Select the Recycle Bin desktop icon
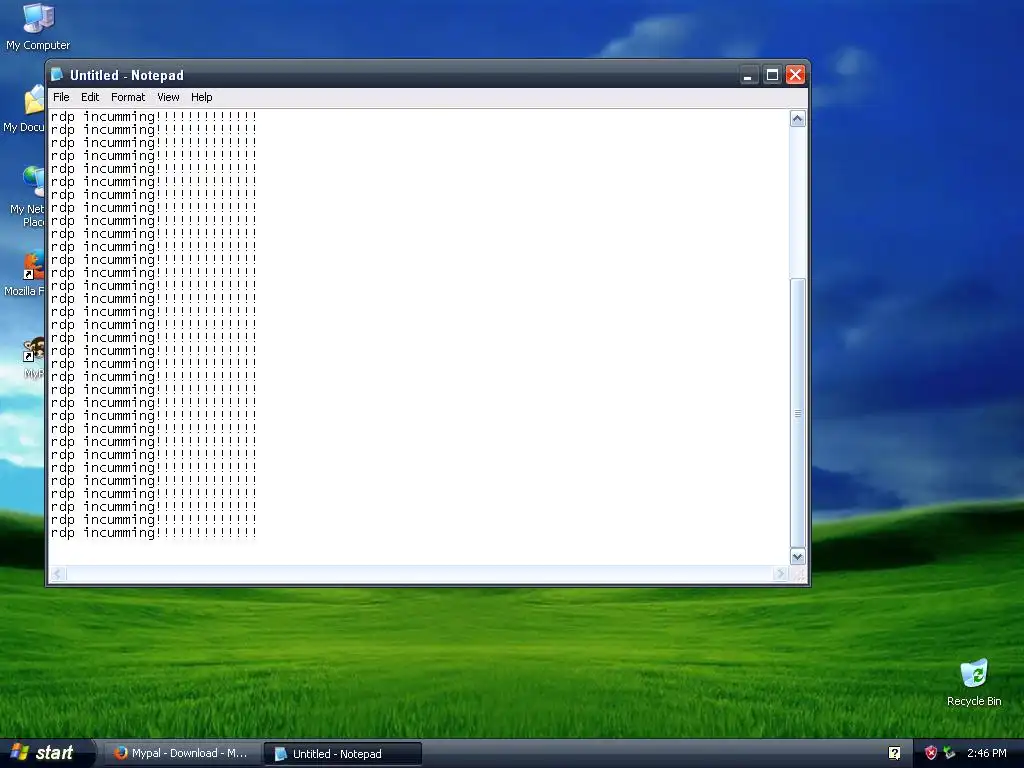1024x768 pixels. tap(974, 683)
